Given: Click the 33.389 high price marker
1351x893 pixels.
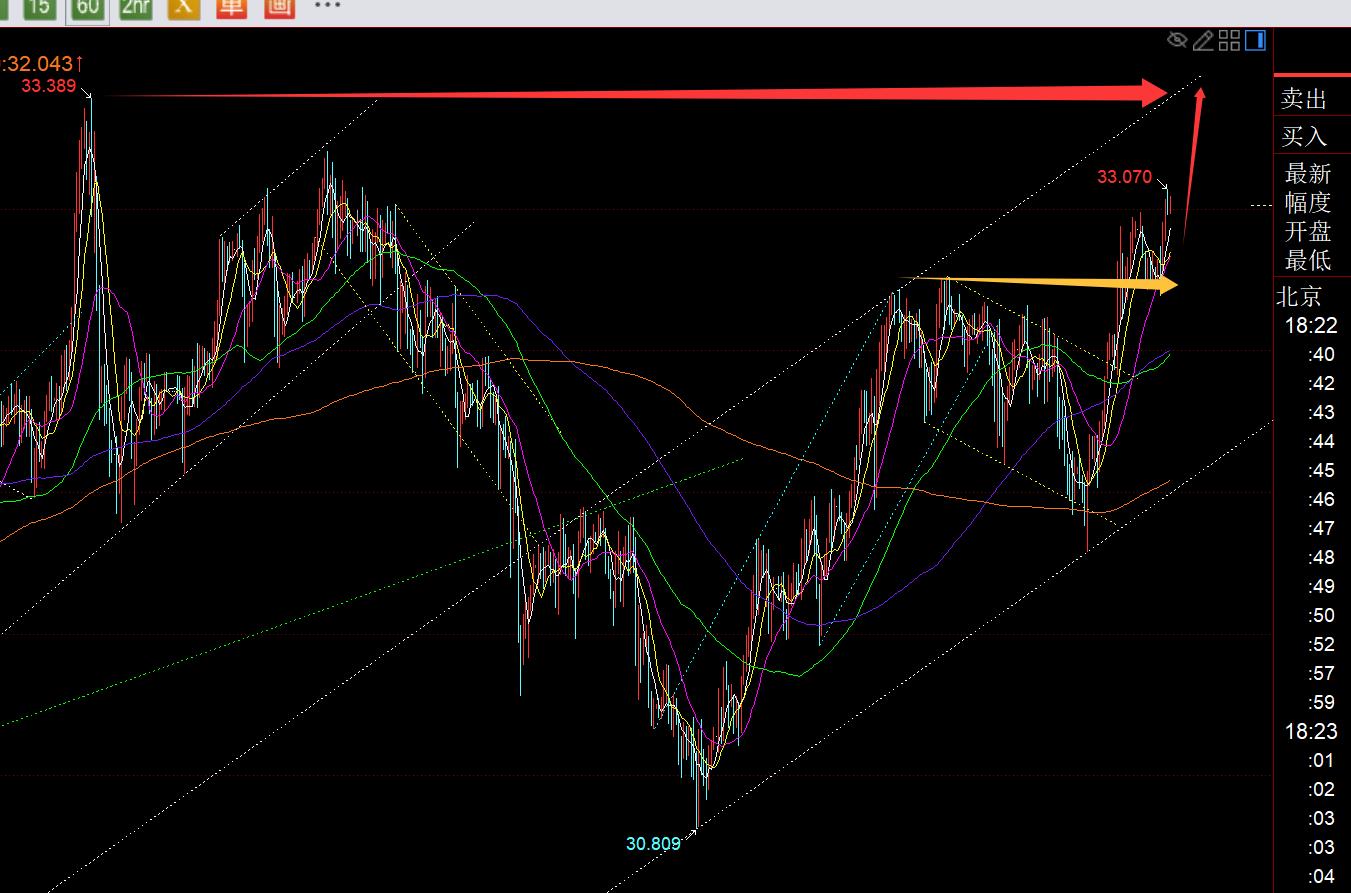Looking at the screenshot, I should 48,86.
